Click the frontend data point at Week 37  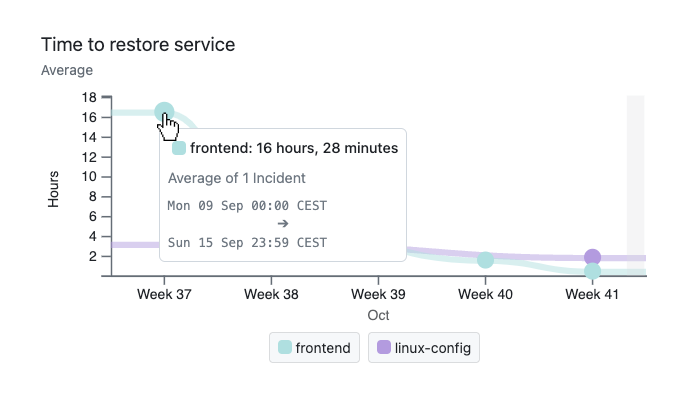pos(164,112)
